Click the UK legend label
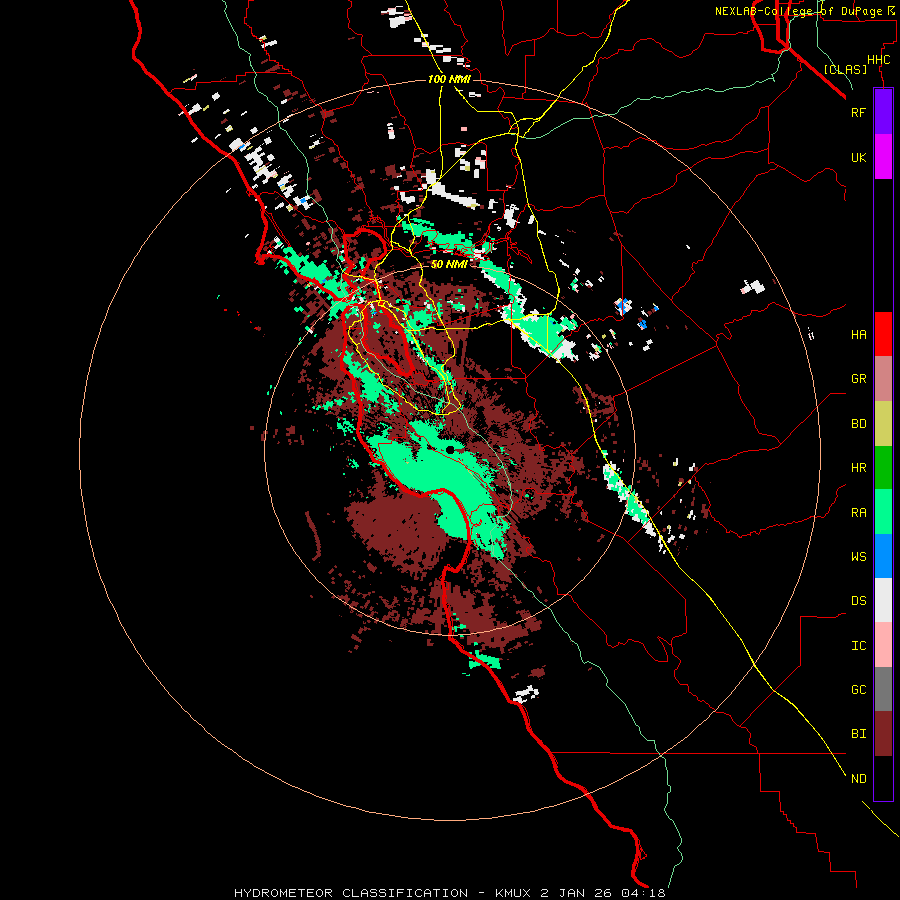Screen dimensions: 900x900 point(858,158)
